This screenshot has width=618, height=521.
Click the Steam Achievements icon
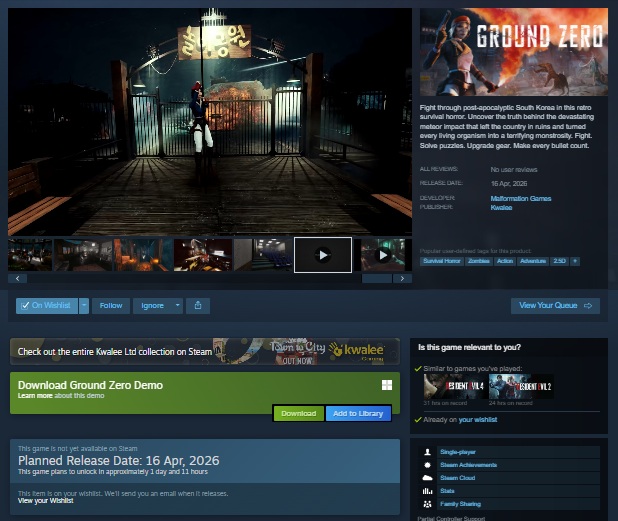coord(428,465)
